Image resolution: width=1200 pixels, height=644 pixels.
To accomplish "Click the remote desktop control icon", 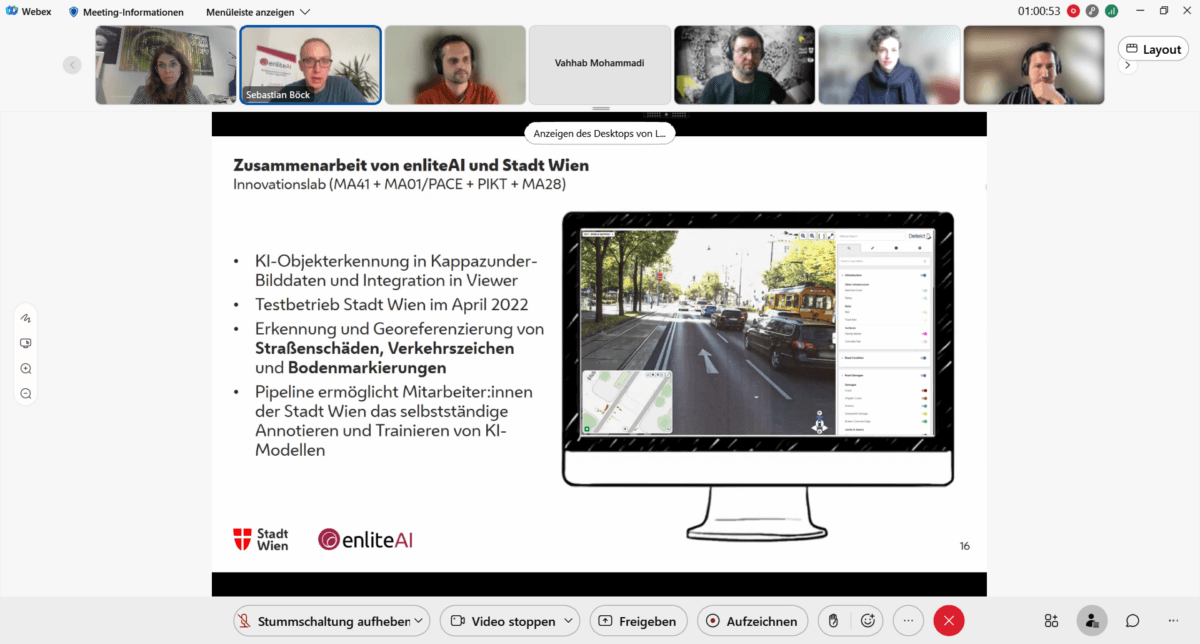I will [26, 343].
